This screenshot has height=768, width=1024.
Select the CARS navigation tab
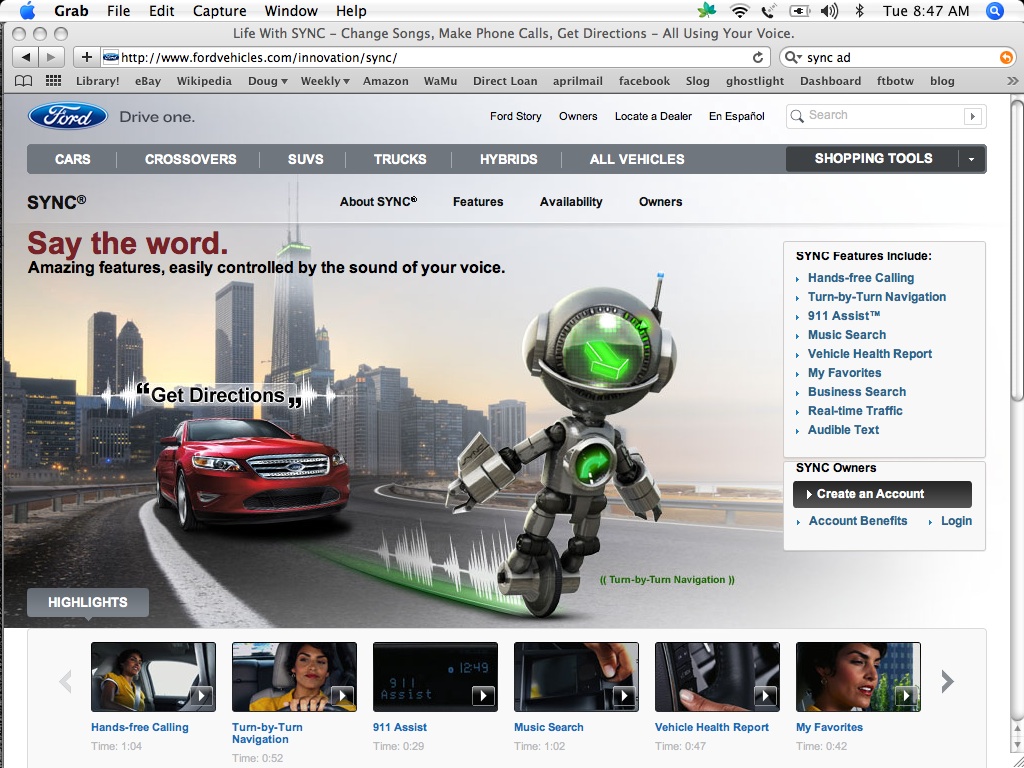[x=72, y=159]
